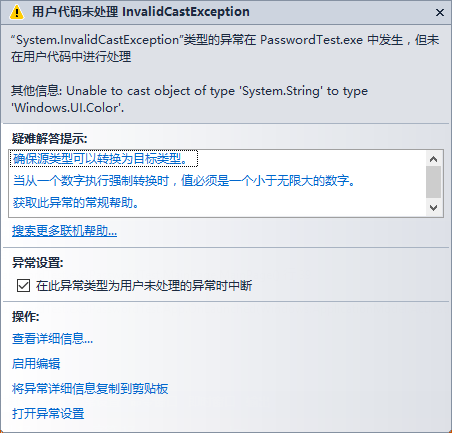Open 打开异常设置 link
452x433 pixels.
[48, 413]
